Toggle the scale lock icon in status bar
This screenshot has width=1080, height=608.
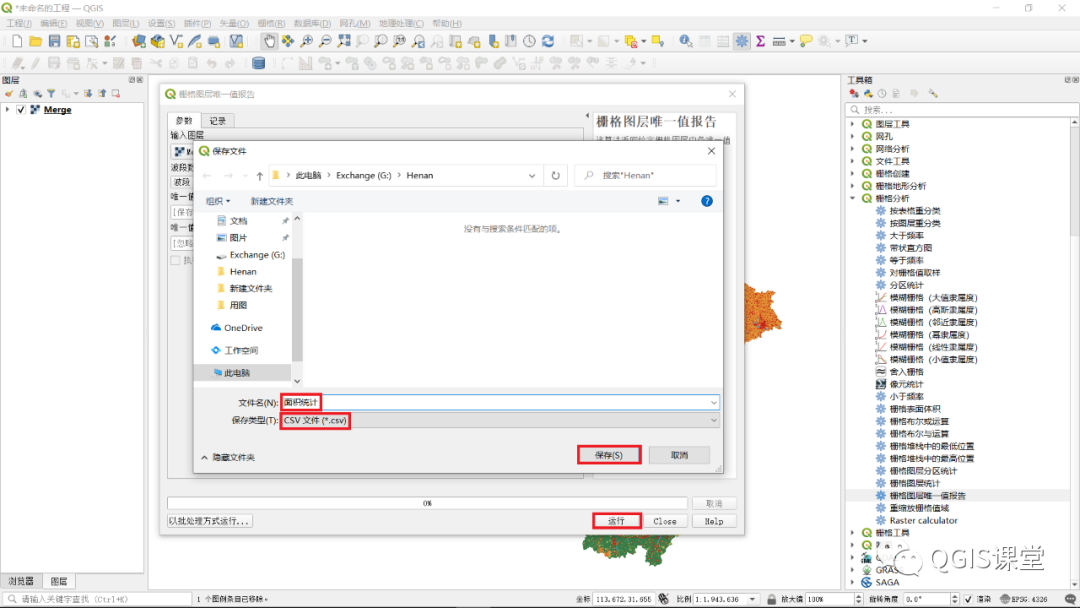point(771,599)
